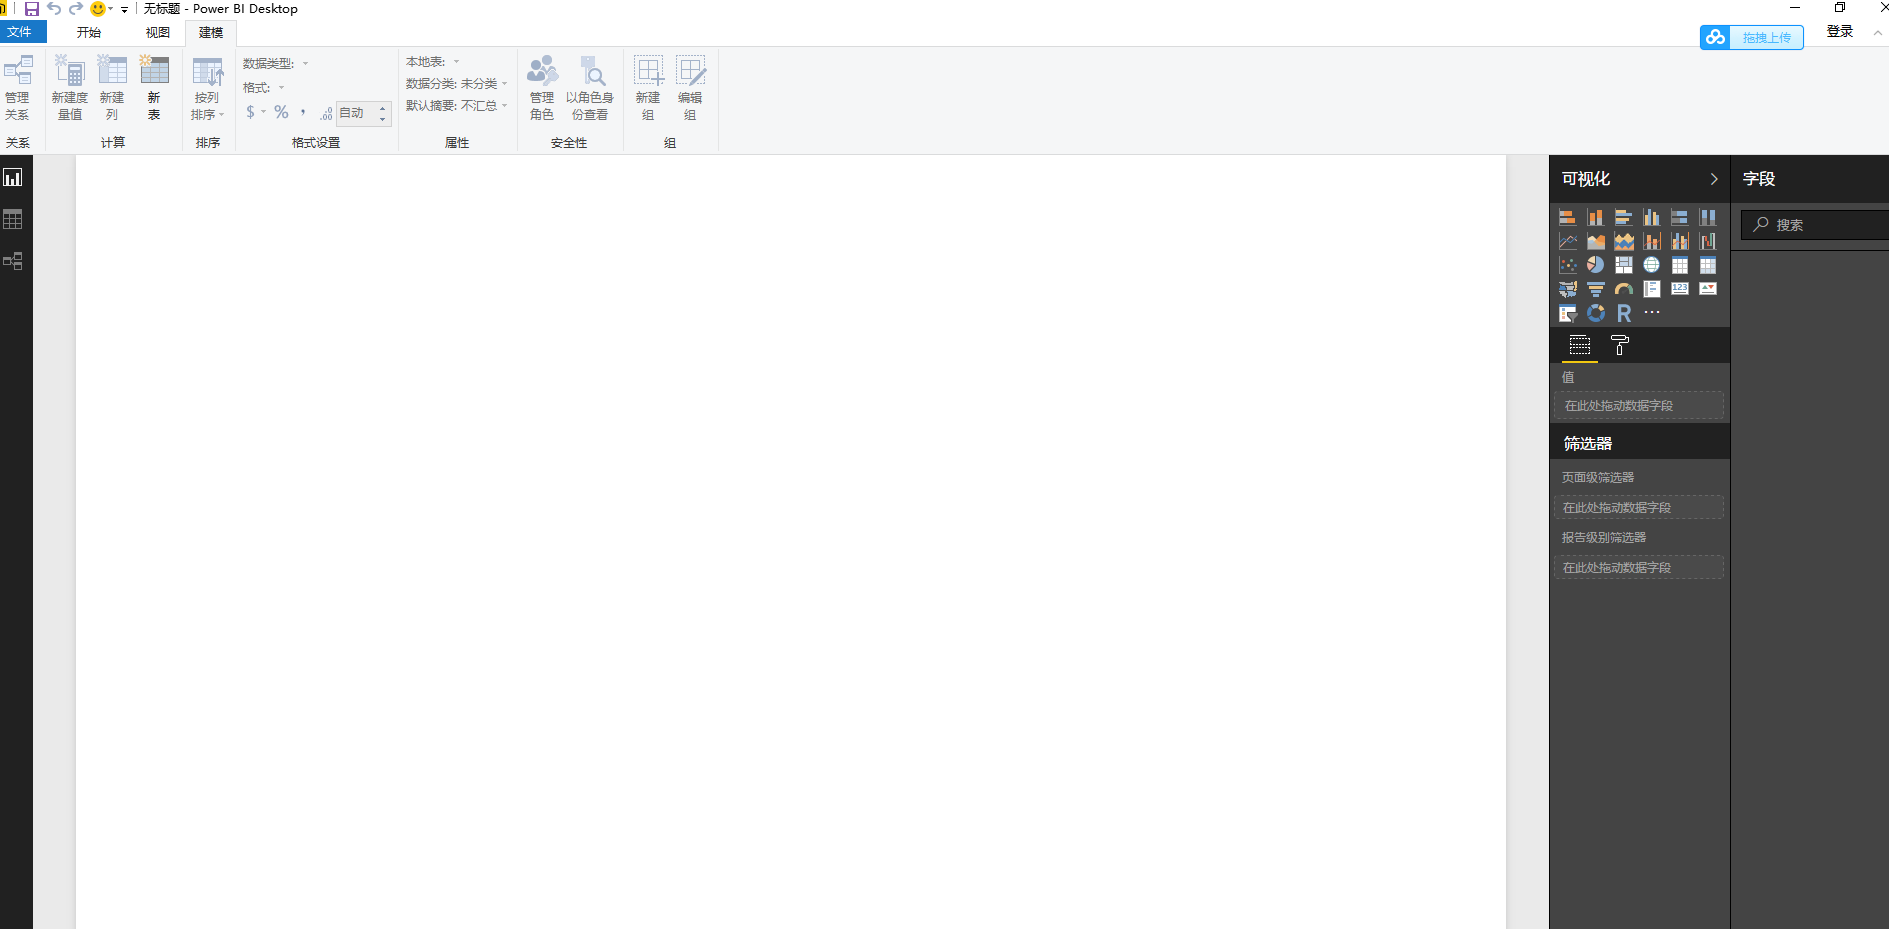The image size is (1889, 929).
Task: Open Manage Roles (管理角色)
Action: [x=542, y=88]
